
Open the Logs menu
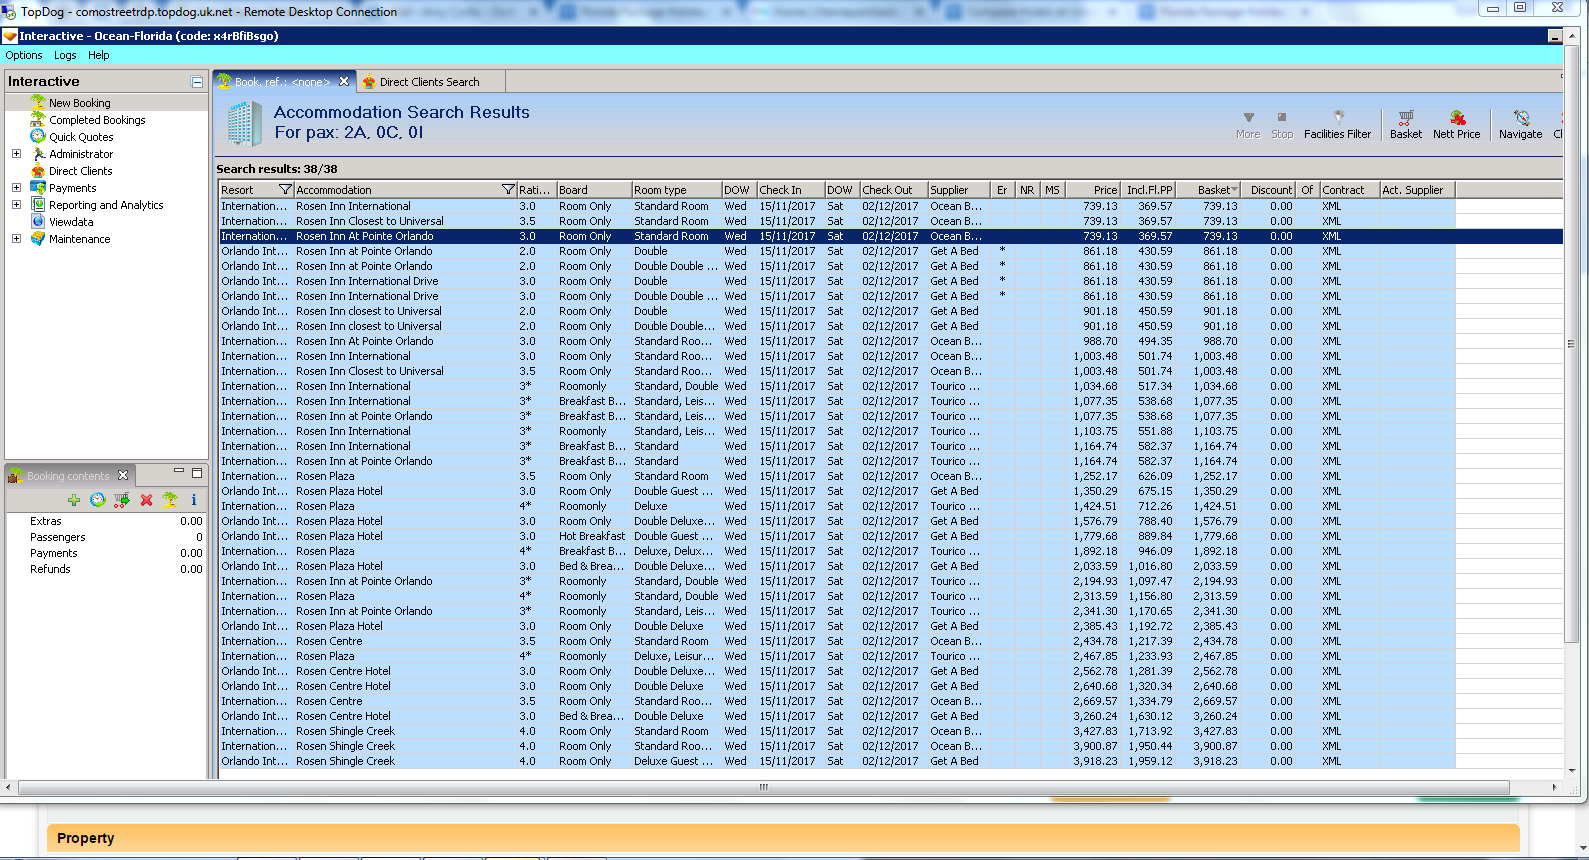(x=65, y=55)
